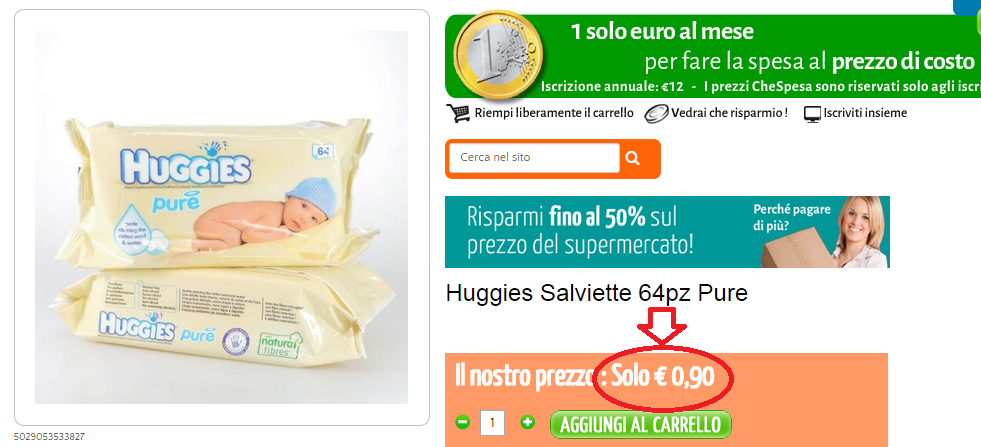The width and height of the screenshot is (981, 447).
Task: Click the monitor icon beside Iscriviti insieme
Action: tap(812, 114)
